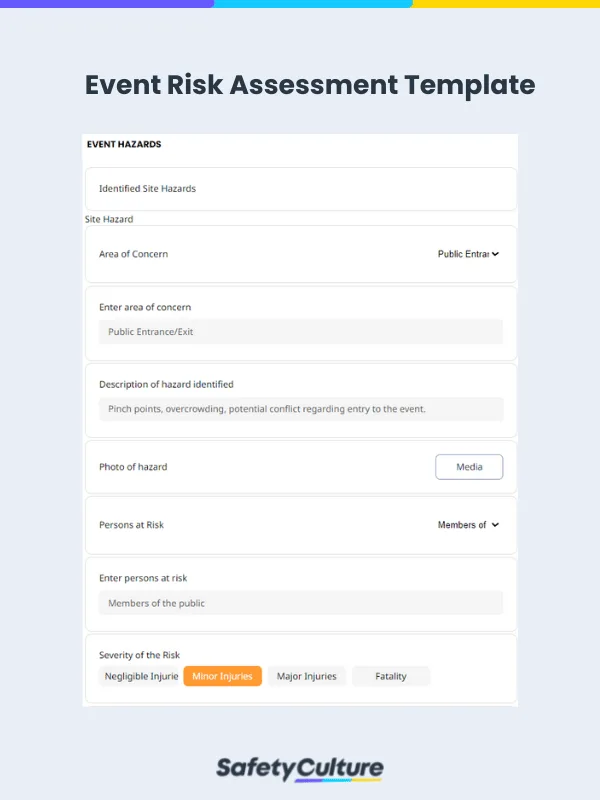The image size is (600, 800).
Task: Select the Fatality severity option
Action: coord(390,676)
